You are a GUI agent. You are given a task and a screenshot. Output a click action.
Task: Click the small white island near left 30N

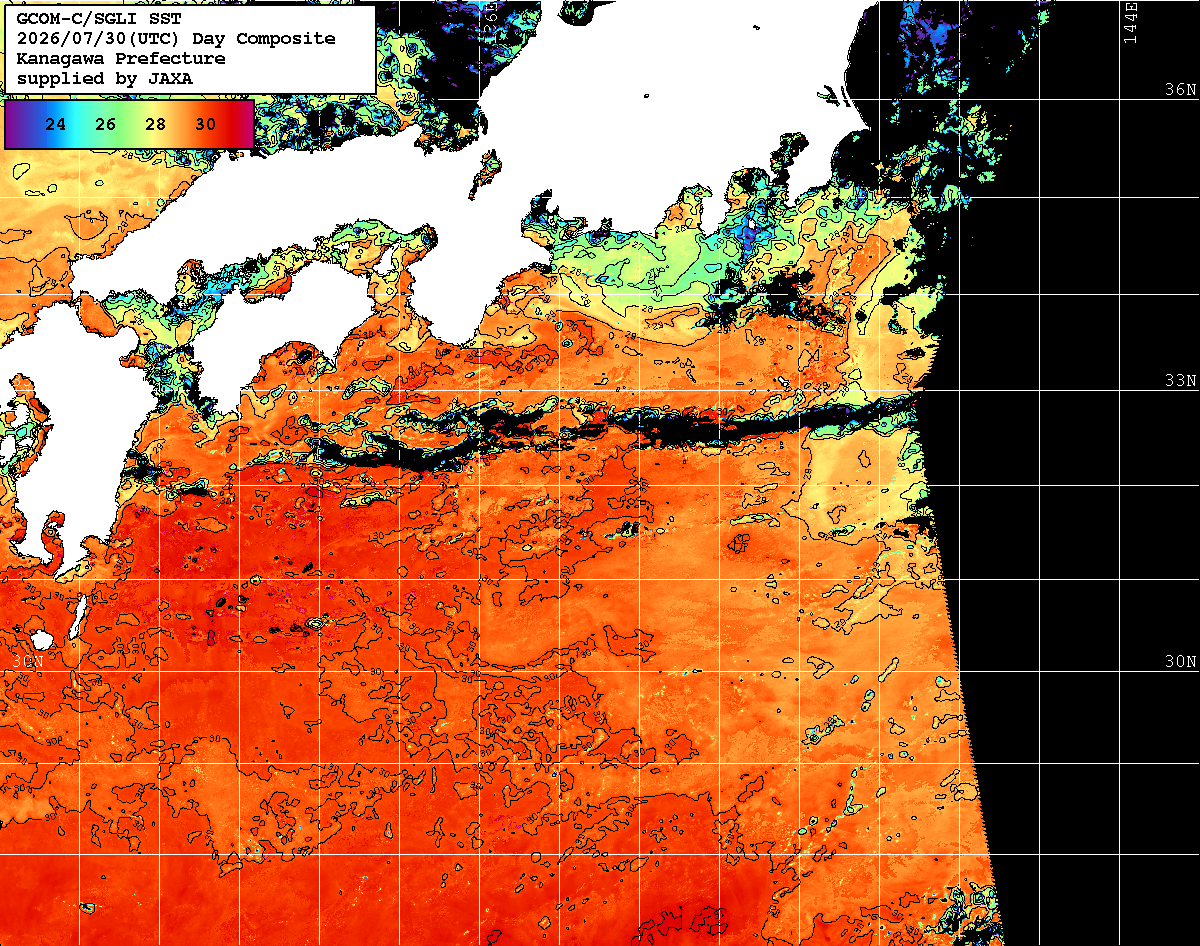click(x=41, y=640)
